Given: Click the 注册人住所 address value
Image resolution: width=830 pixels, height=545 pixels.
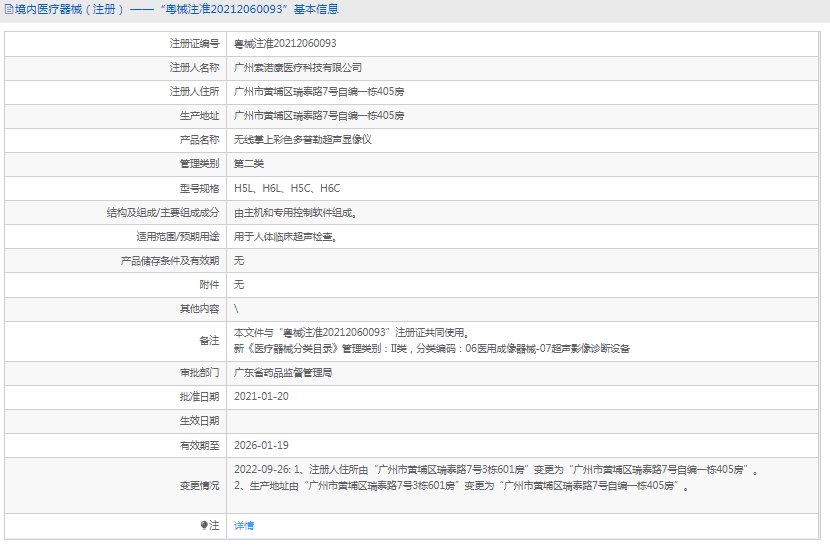Looking at the screenshot, I should point(319,92).
